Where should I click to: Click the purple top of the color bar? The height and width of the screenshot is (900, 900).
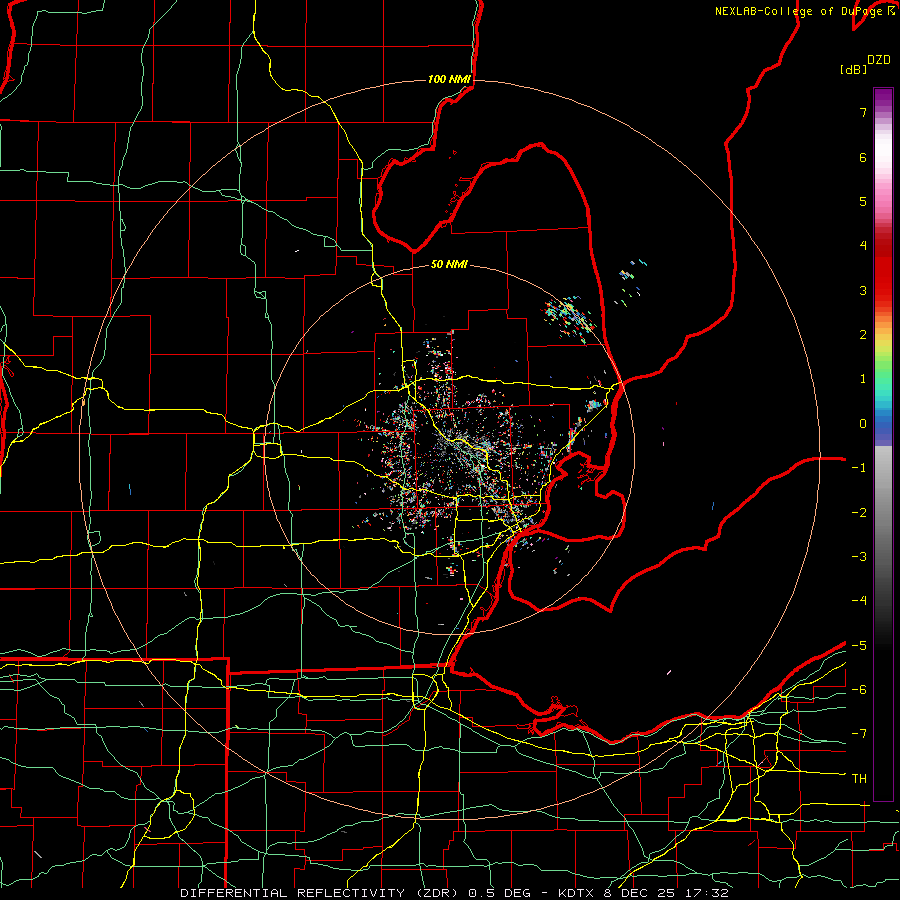click(883, 99)
